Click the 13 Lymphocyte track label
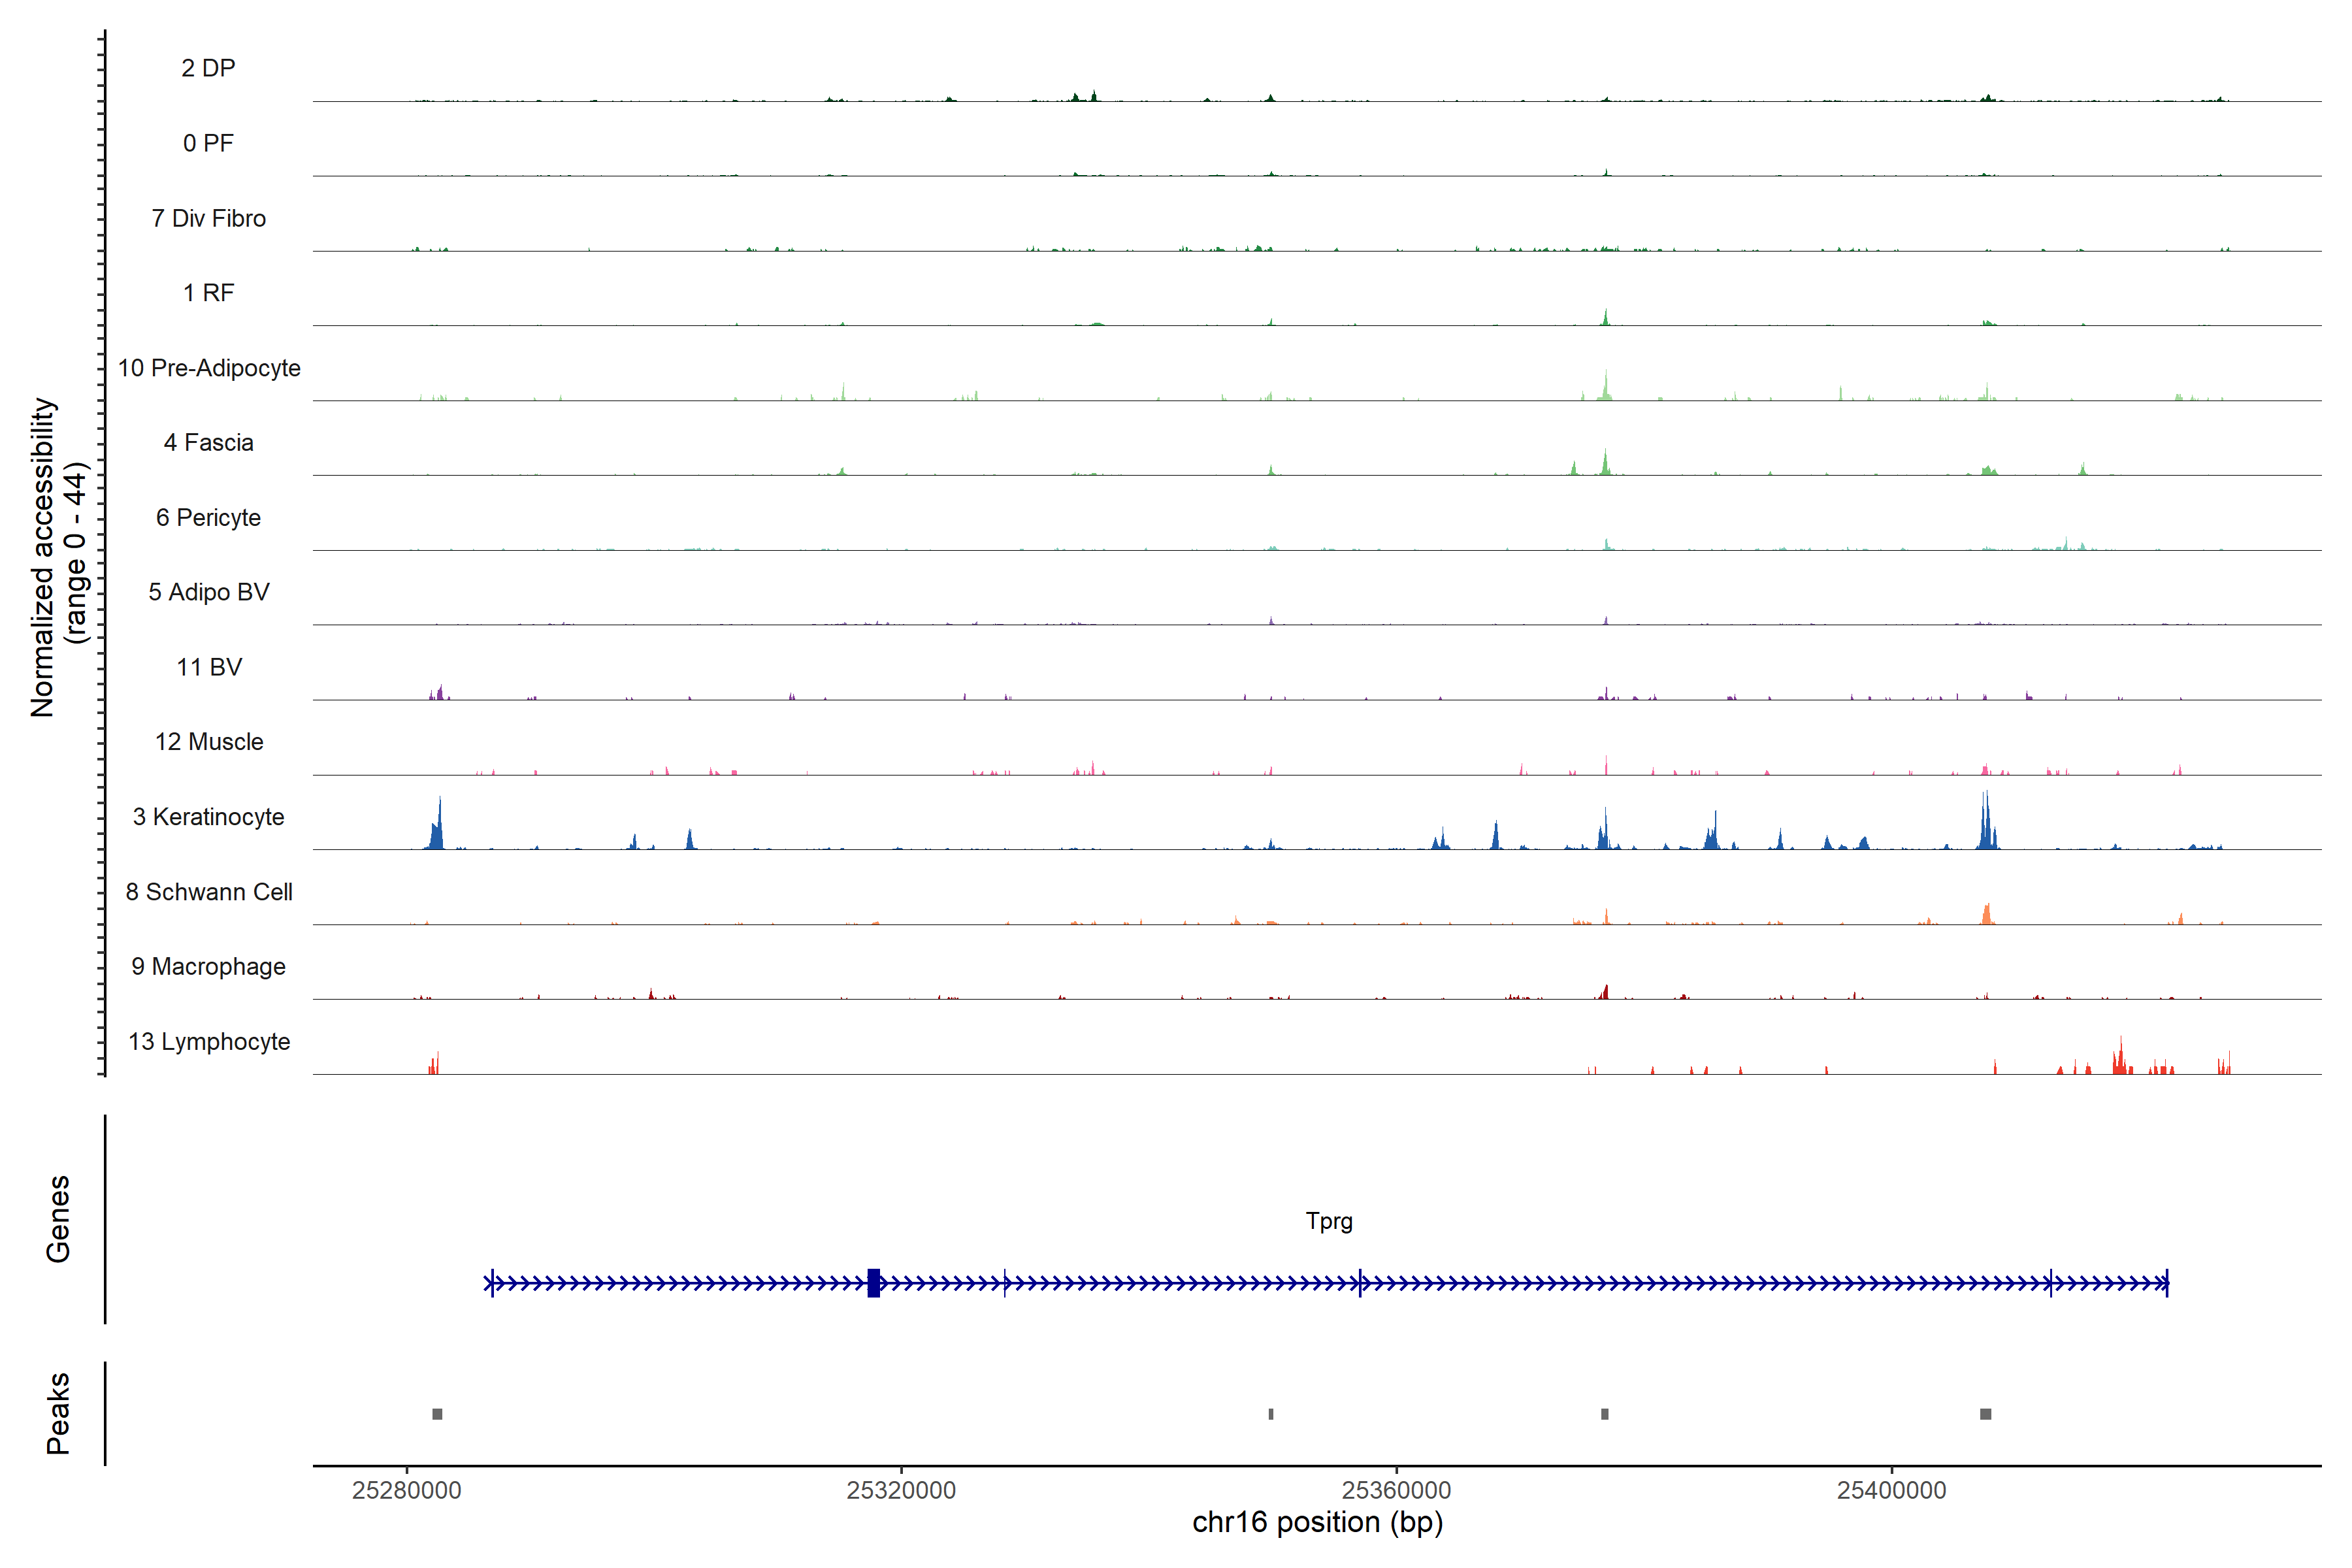 [208, 1041]
